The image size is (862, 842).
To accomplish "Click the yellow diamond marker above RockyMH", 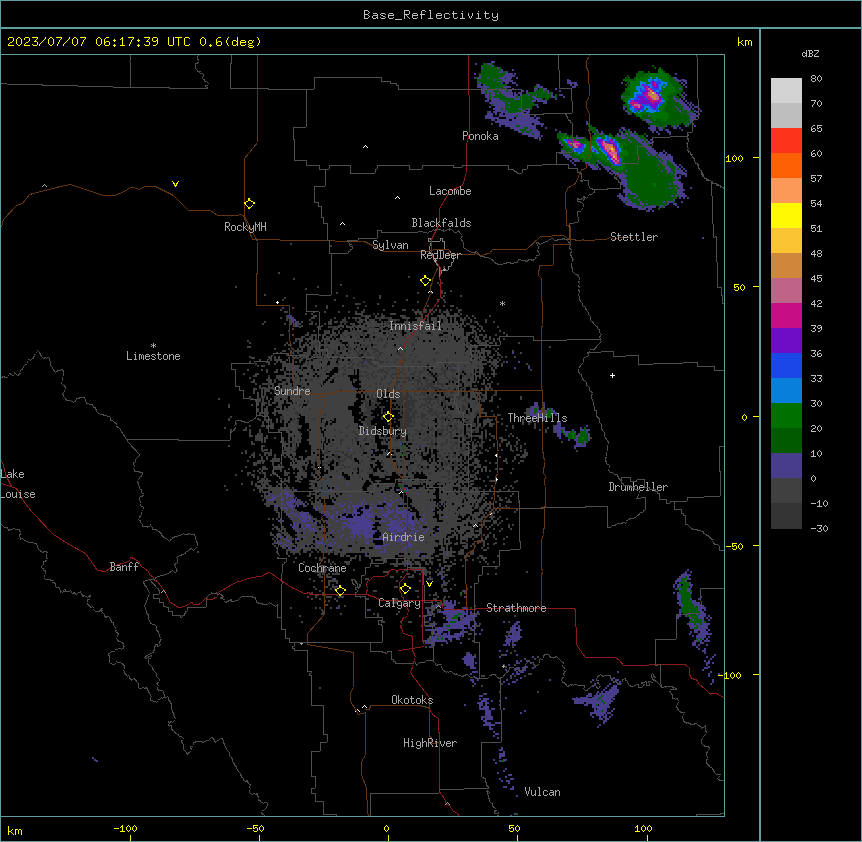I will point(250,203).
